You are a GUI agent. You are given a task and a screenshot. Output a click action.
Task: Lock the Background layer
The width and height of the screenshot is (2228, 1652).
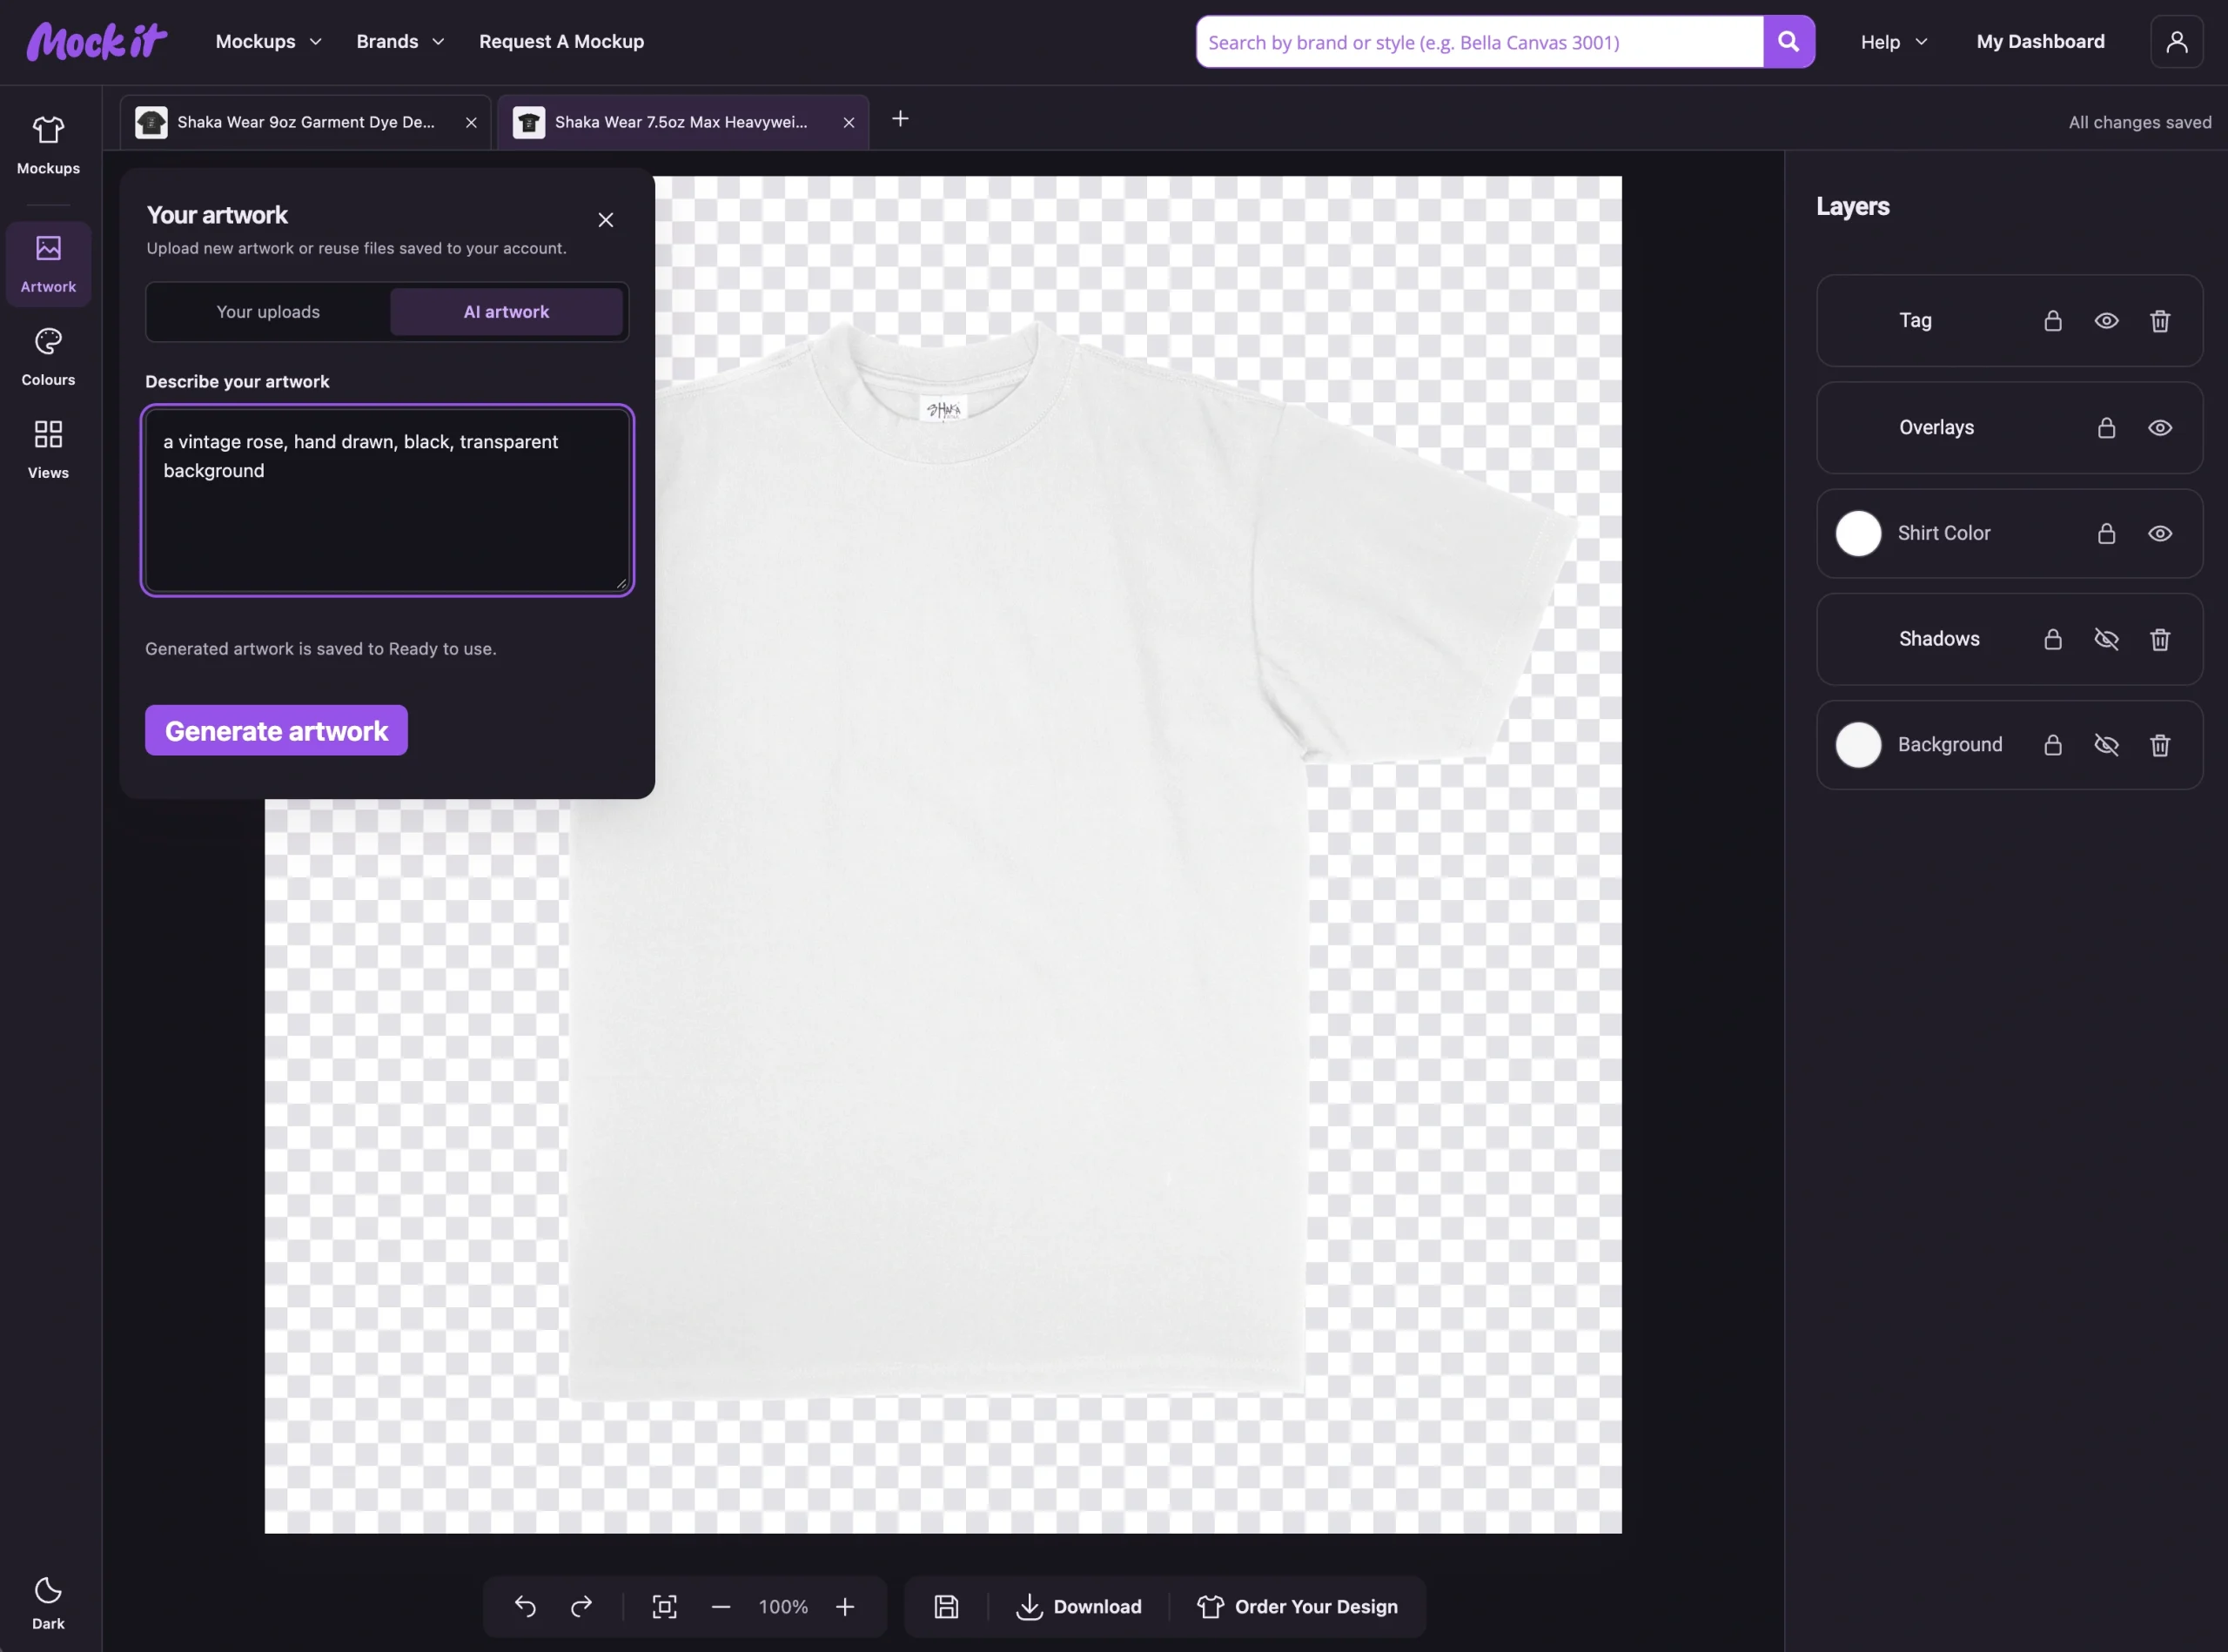pos(2053,745)
